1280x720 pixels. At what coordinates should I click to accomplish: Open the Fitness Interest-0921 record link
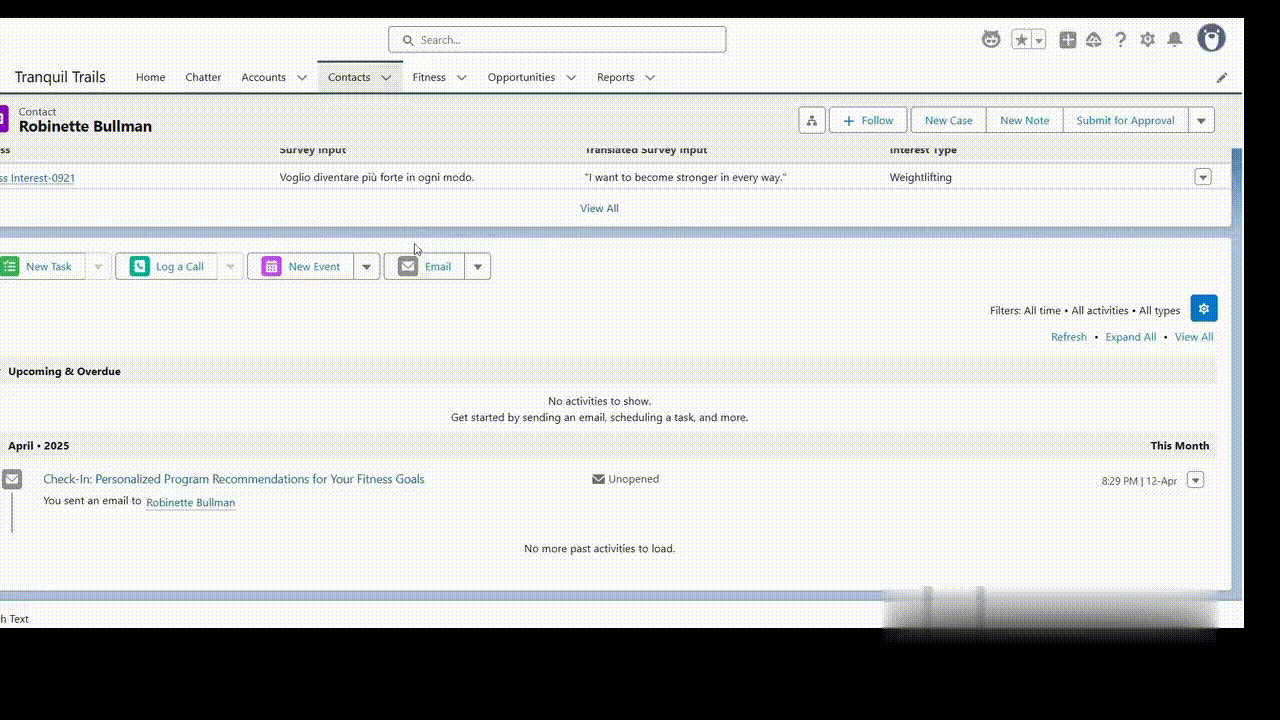click(37, 178)
